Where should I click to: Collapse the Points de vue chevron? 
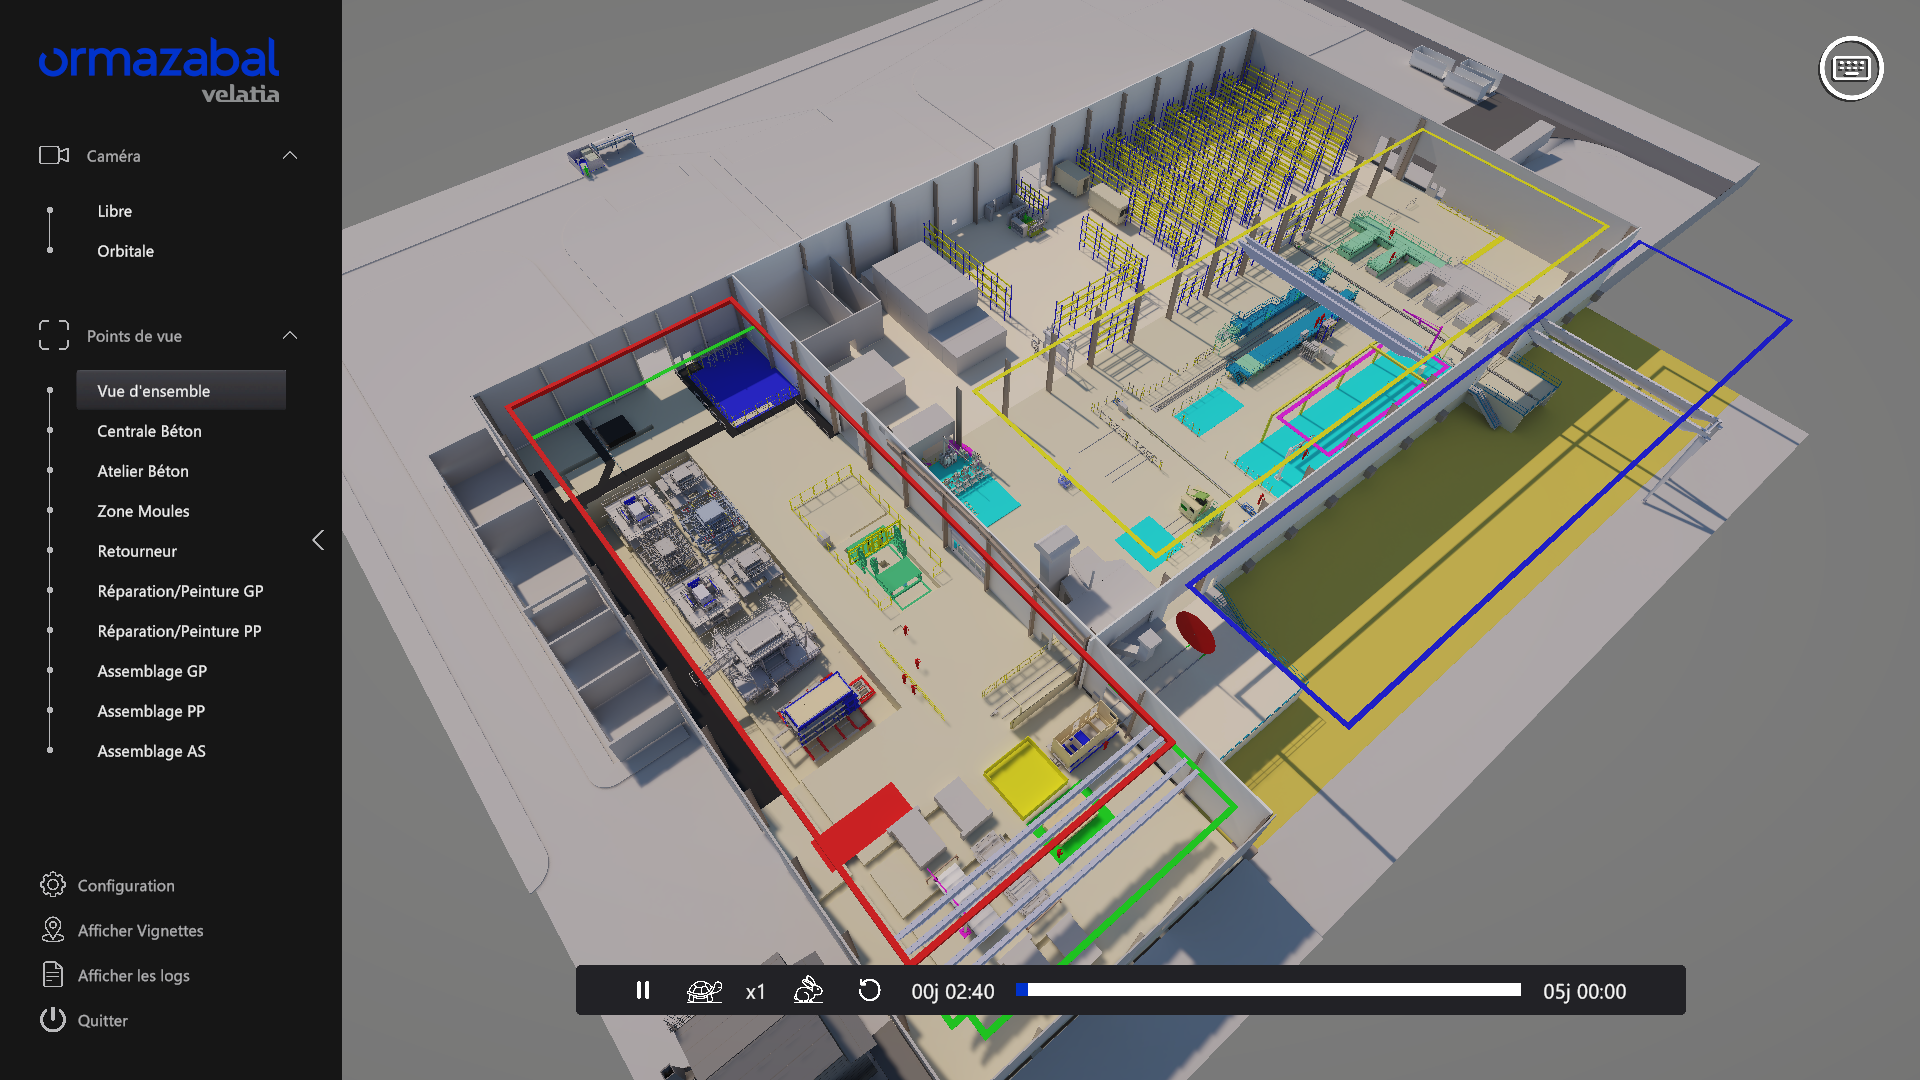[x=290, y=336]
